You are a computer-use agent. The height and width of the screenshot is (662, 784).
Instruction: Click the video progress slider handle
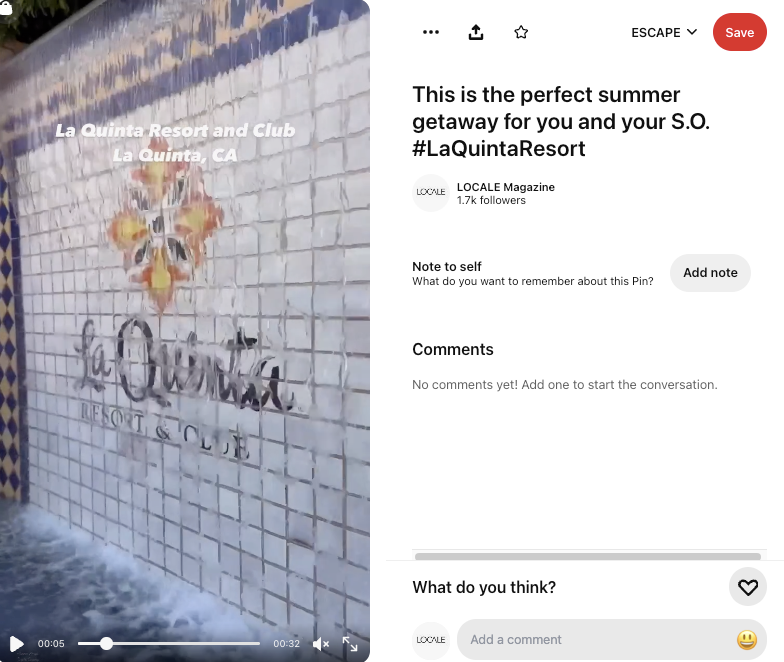point(106,644)
